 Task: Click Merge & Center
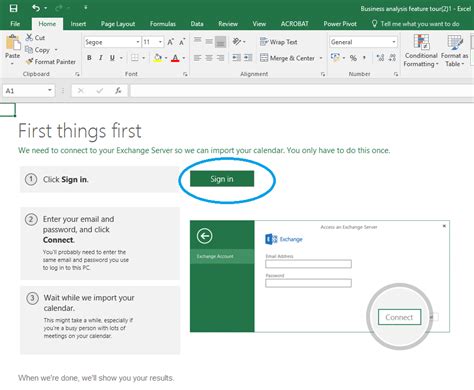pyautogui.click(x=287, y=58)
